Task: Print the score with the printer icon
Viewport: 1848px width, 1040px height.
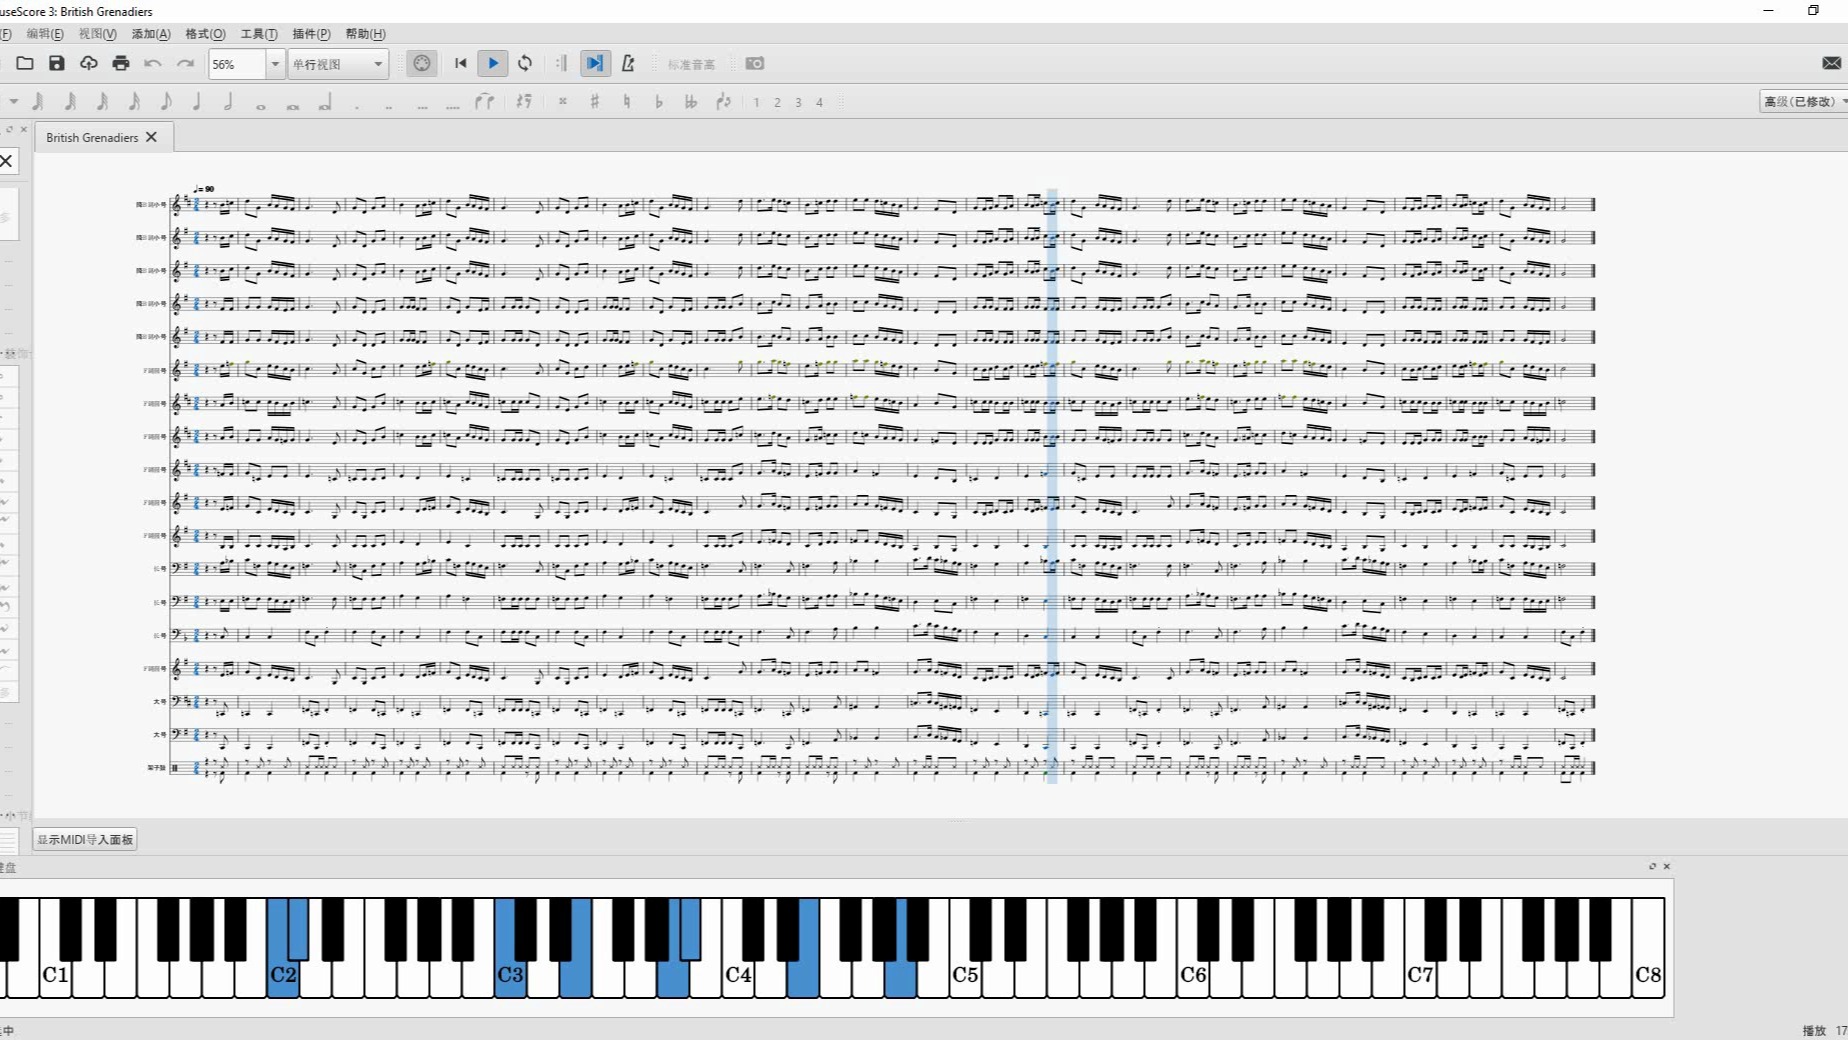Action: coord(121,63)
